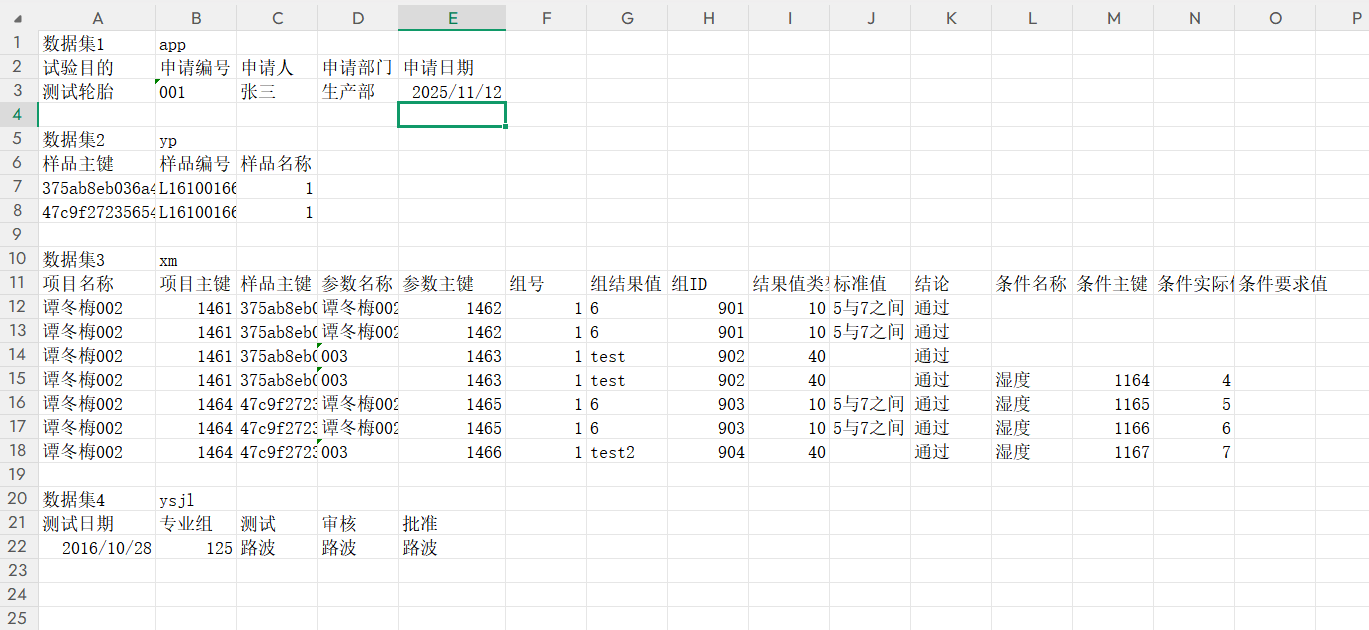
Task: Select row 9 header
Action: click(19, 235)
